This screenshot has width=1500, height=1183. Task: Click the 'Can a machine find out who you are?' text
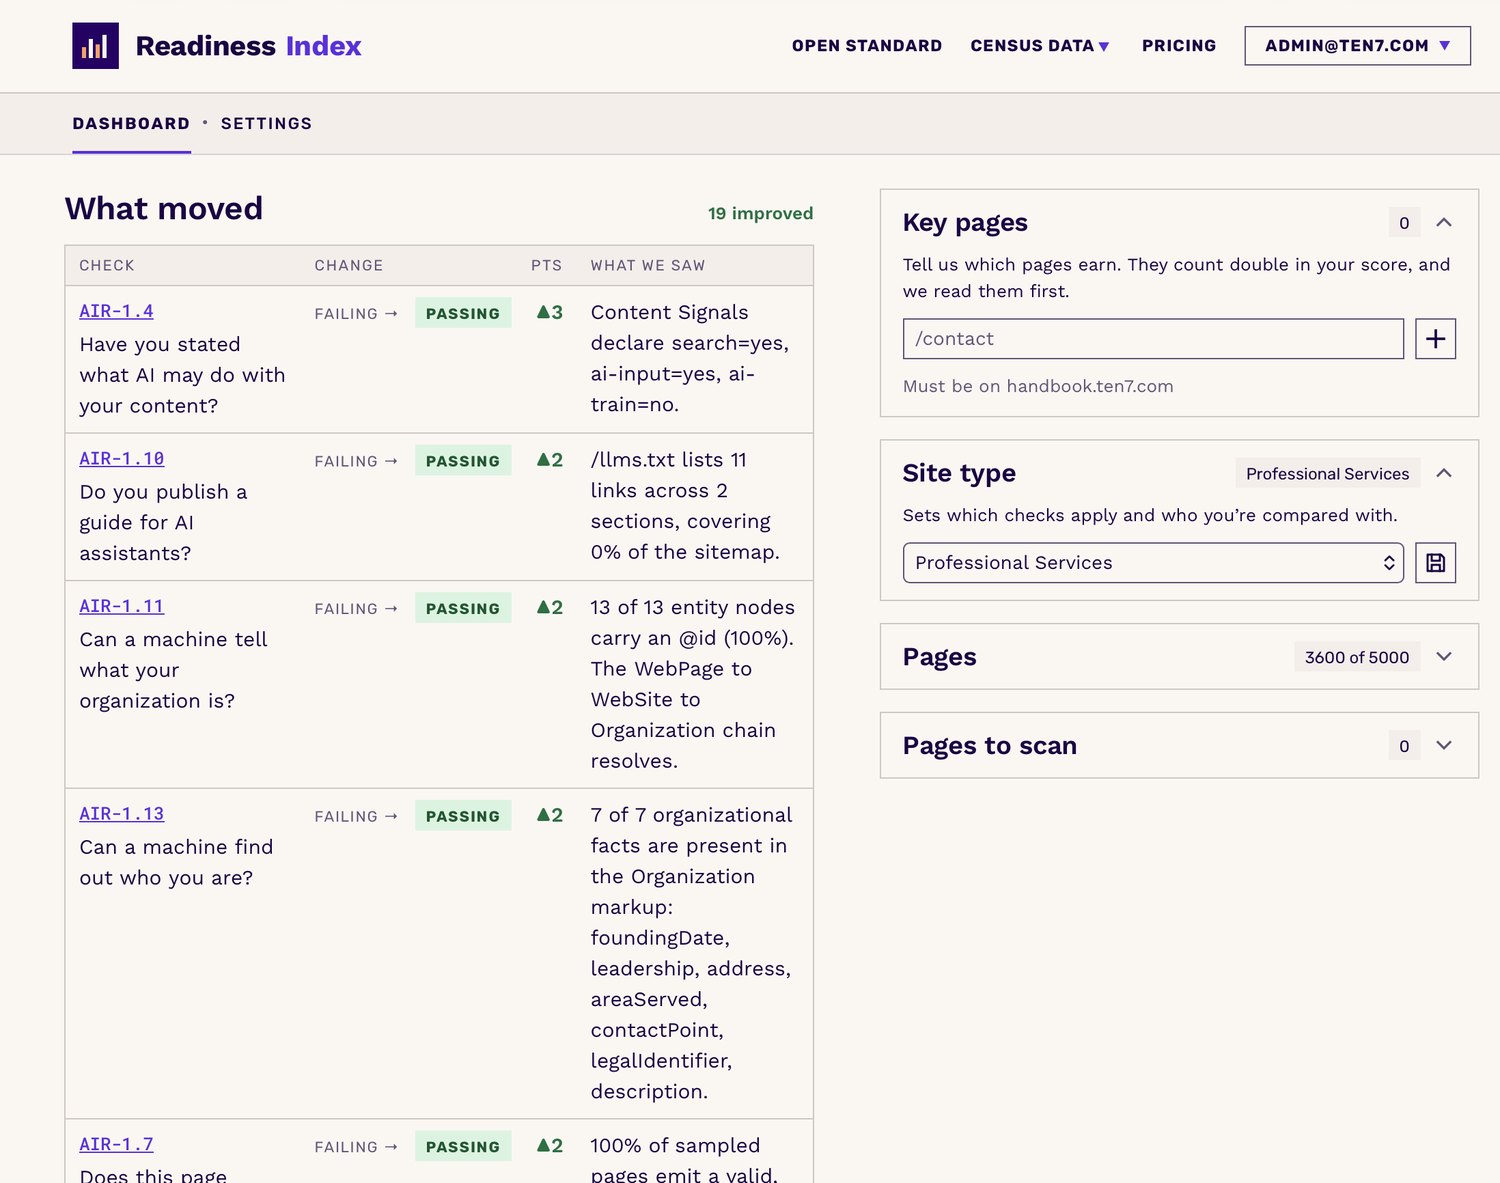click(x=176, y=862)
